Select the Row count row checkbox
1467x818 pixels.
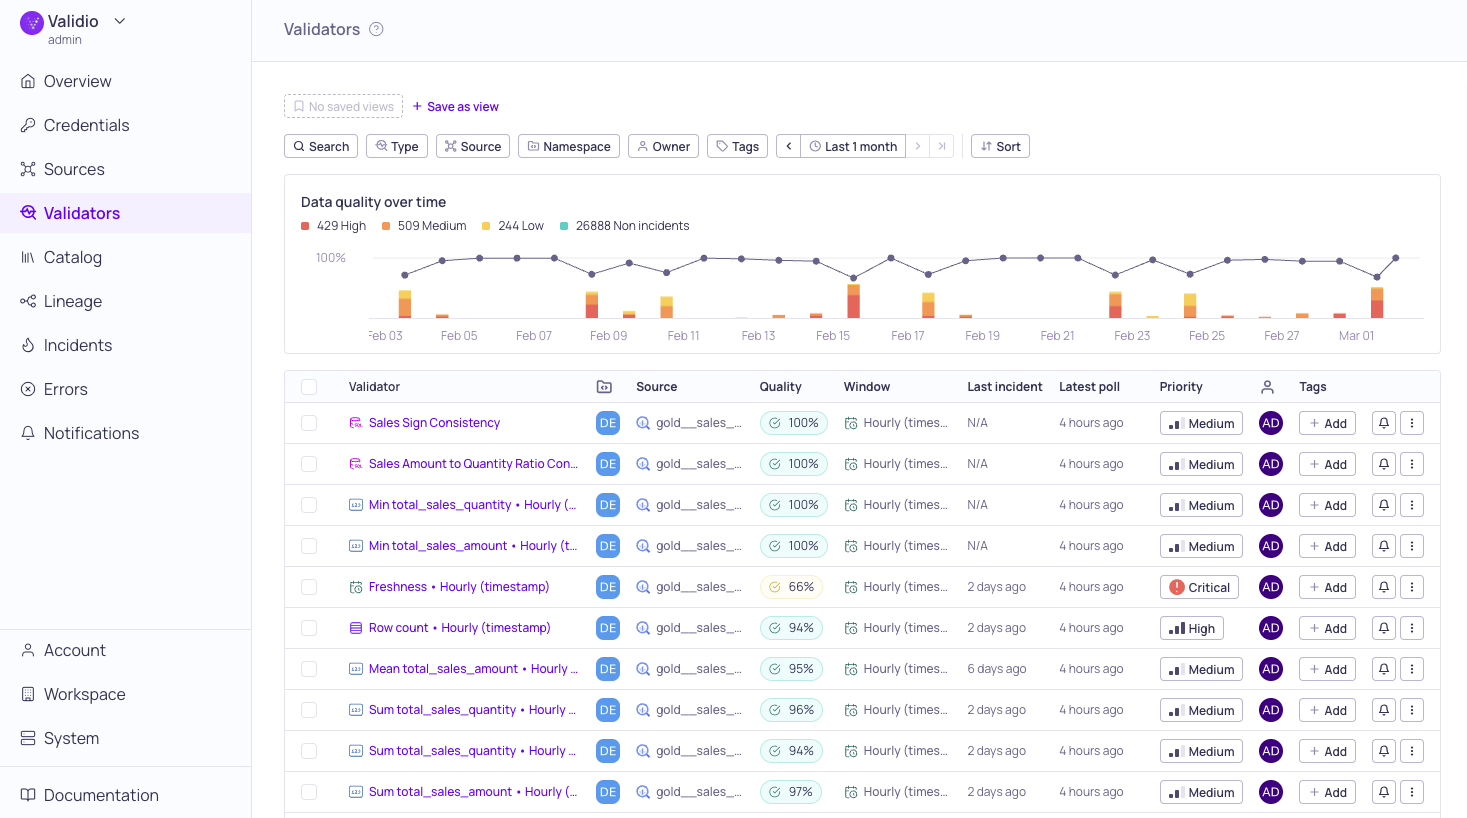[x=309, y=628]
